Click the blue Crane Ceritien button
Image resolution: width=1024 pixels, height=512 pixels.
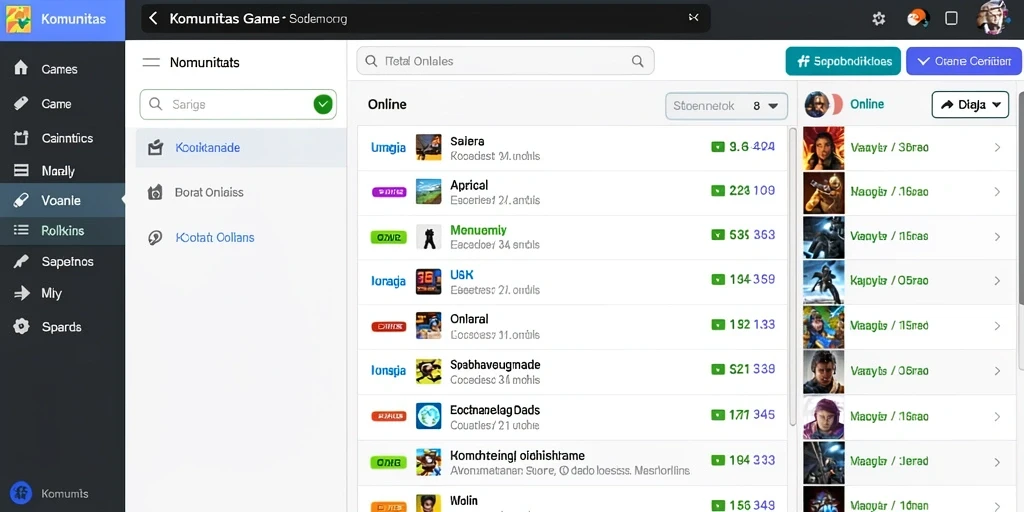coord(963,61)
